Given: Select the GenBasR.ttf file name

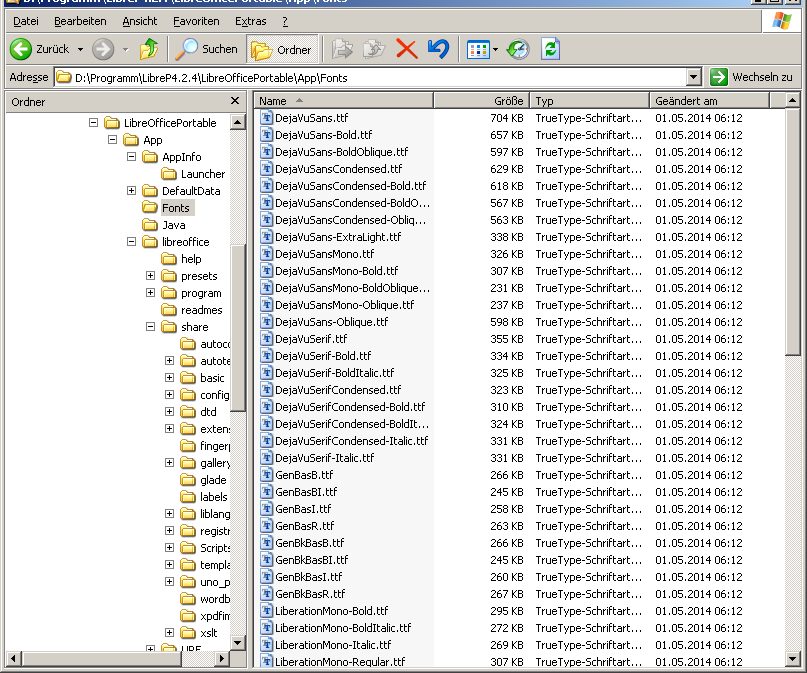Looking at the screenshot, I should pos(305,525).
